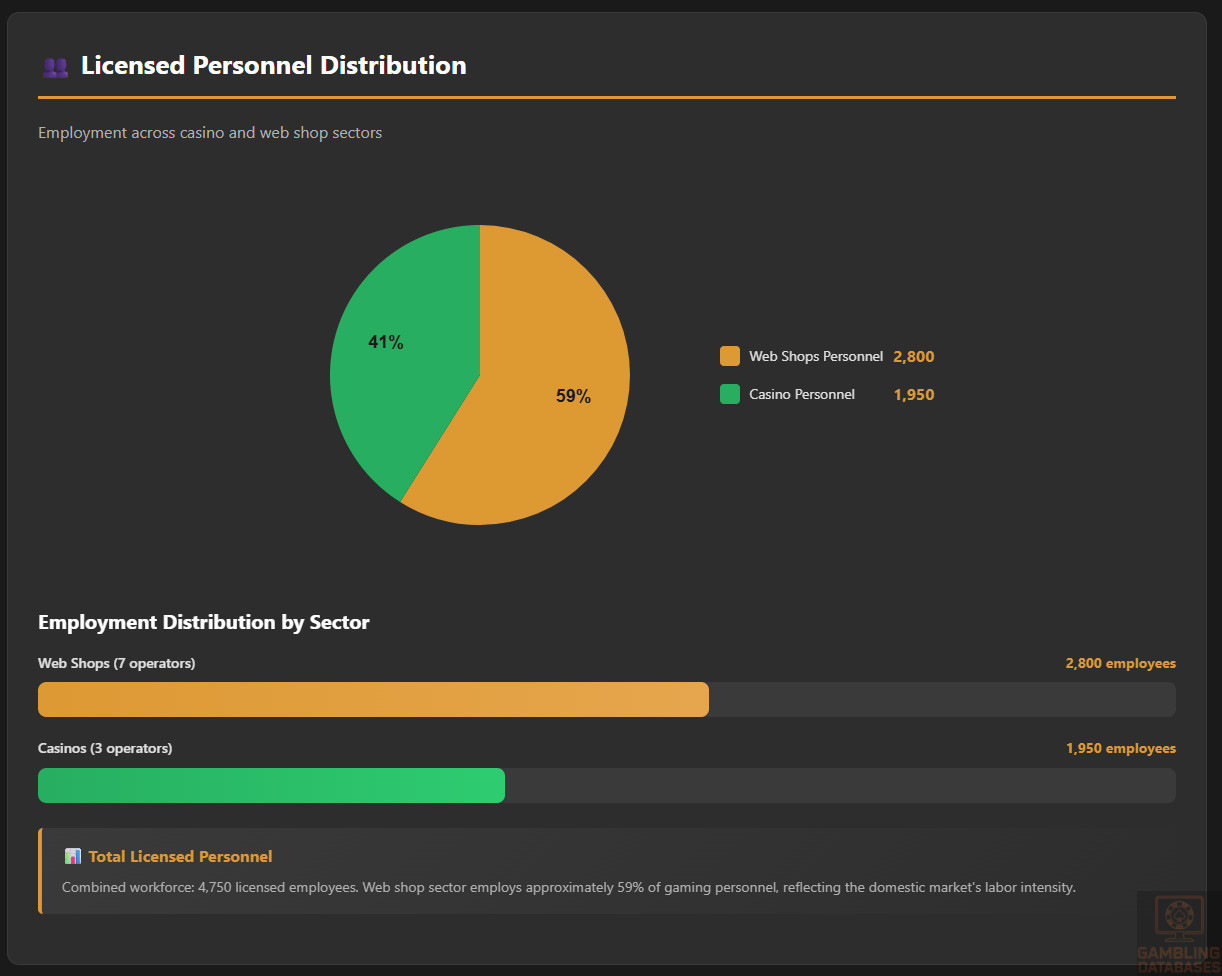Click the green Casinos progress bar
This screenshot has height=976, width=1222.
(x=271, y=785)
